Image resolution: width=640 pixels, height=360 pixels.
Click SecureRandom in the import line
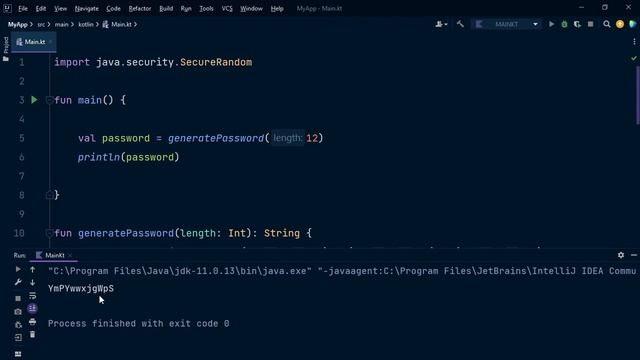(x=216, y=62)
